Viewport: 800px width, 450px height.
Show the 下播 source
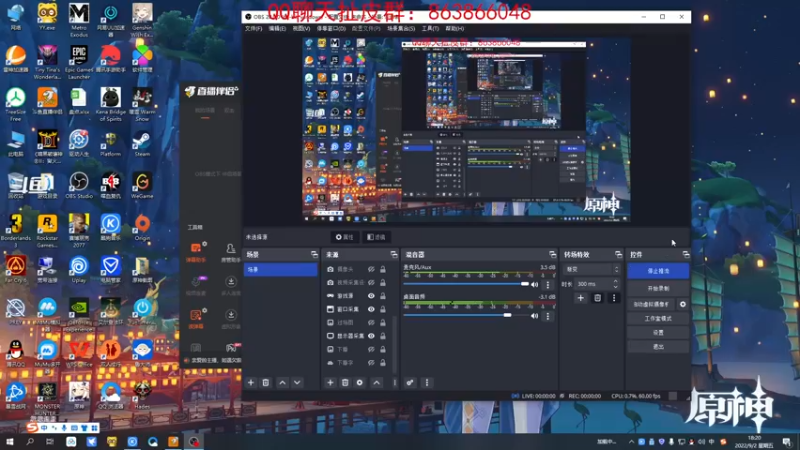click(371, 349)
